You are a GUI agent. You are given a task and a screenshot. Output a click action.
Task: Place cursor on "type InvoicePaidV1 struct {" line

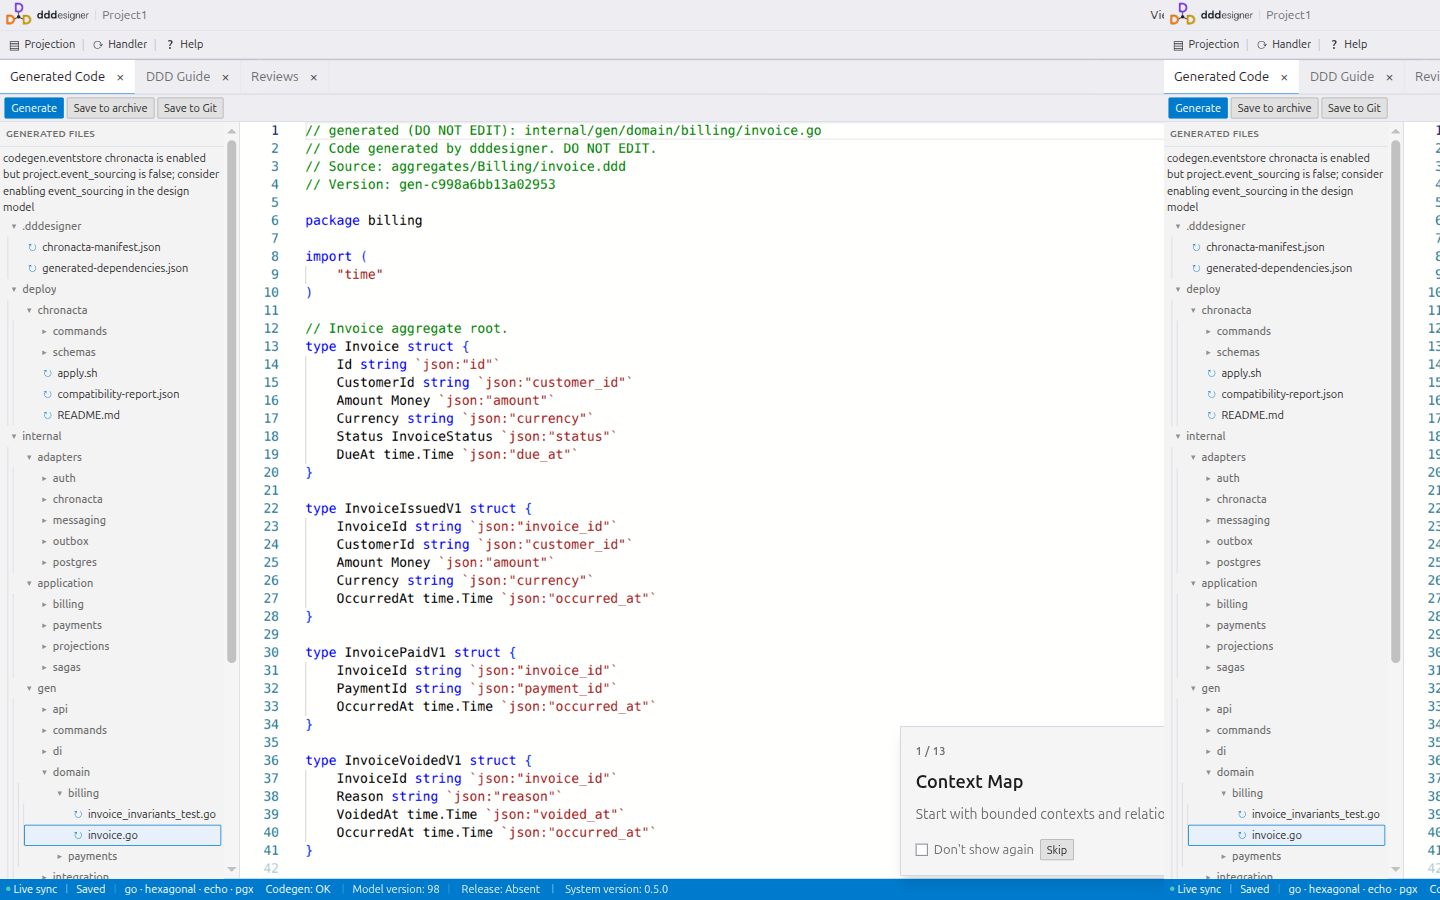tap(411, 653)
